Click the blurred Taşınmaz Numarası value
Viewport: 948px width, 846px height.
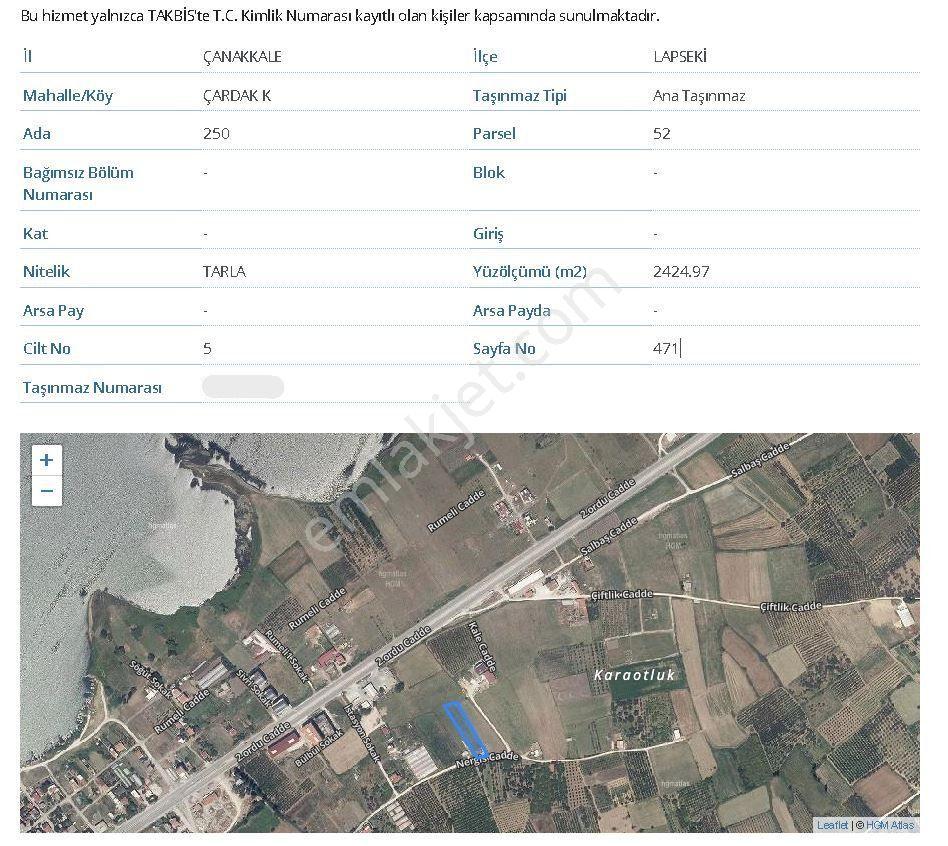pyautogui.click(x=243, y=387)
